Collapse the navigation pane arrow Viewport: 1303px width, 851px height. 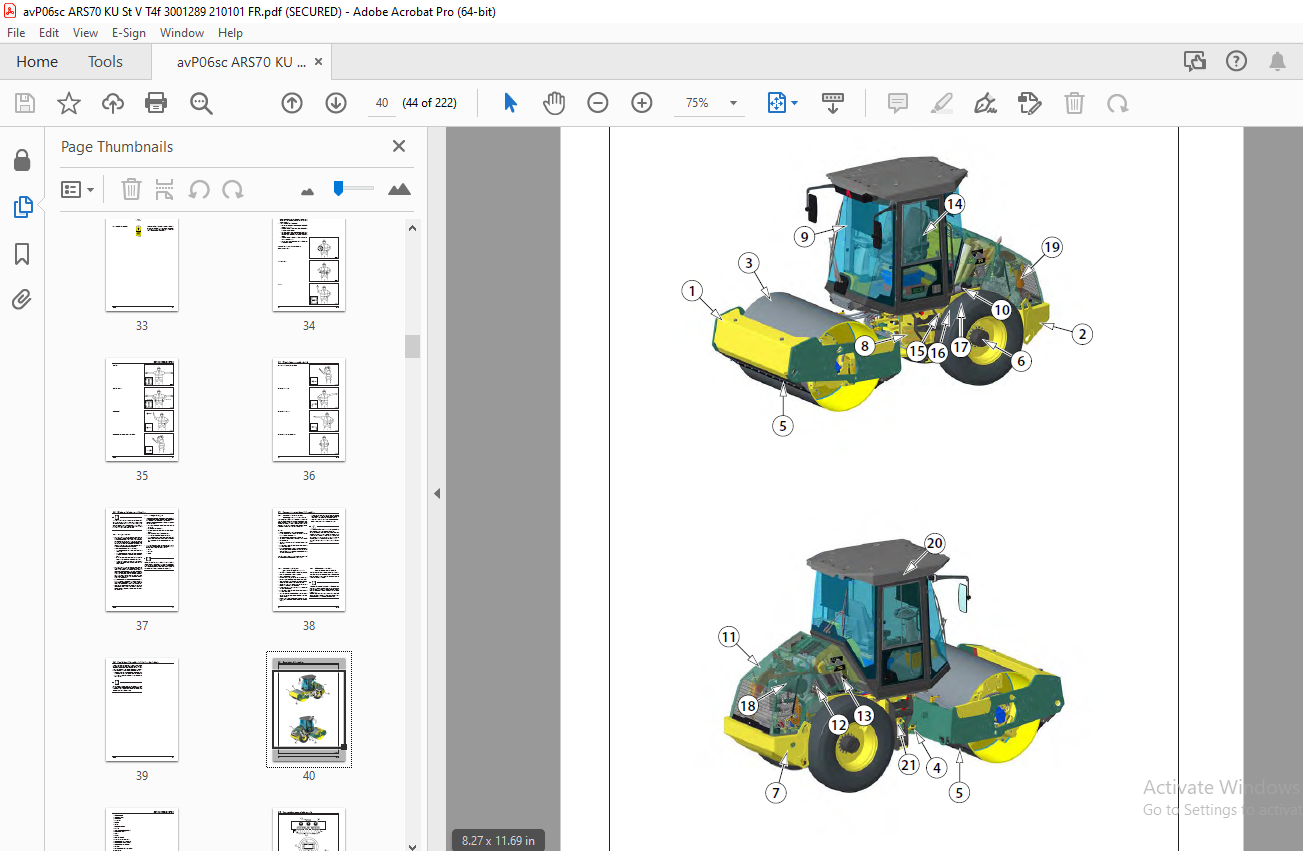[436, 493]
